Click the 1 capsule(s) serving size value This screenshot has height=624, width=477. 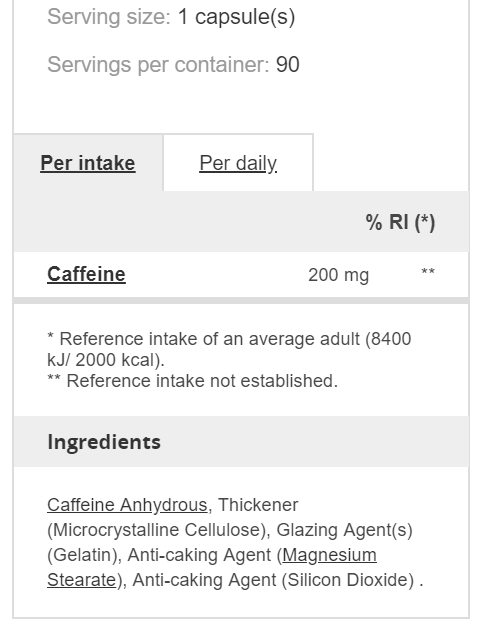[236, 17]
